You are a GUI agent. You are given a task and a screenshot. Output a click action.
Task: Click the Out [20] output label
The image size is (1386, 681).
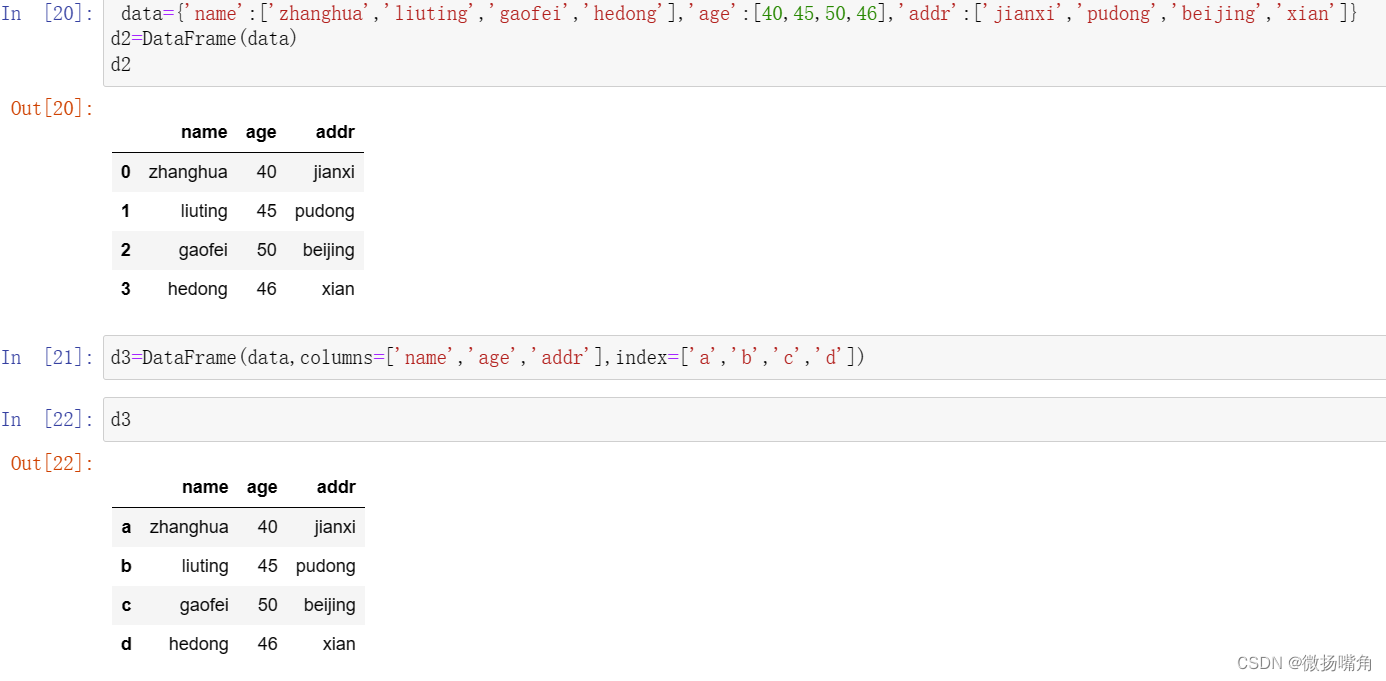click(51, 108)
